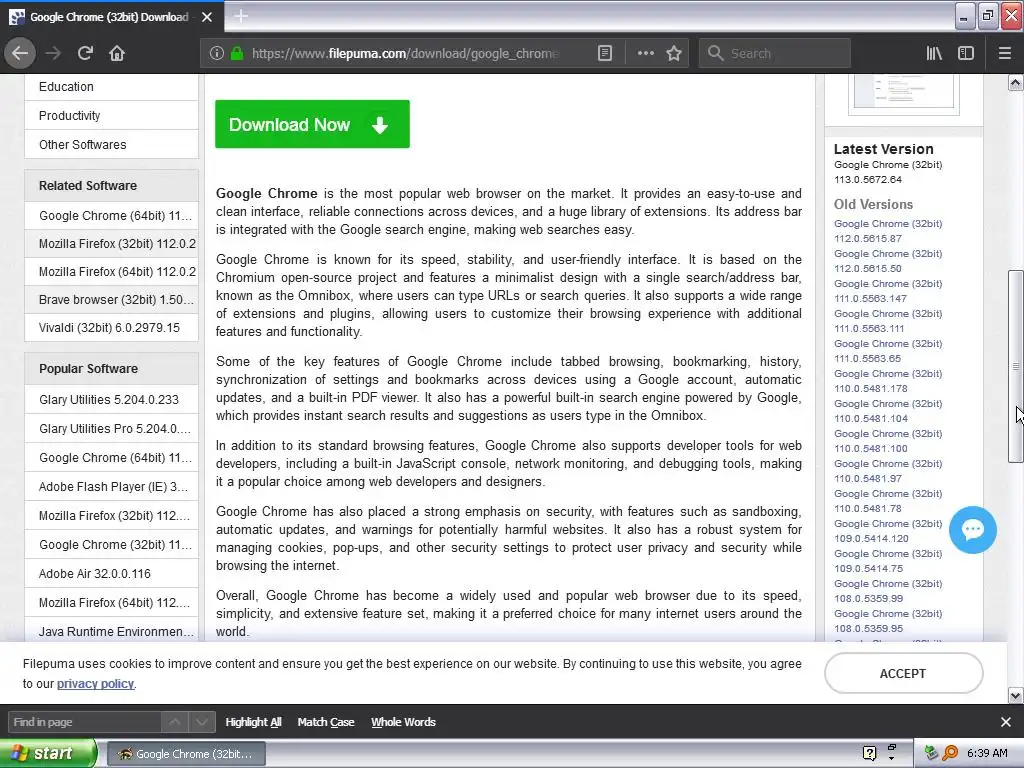Image resolution: width=1024 pixels, height=768 pixels.
Task: Click the magnifier icon in search box
Action: click(x=716, y=53)
